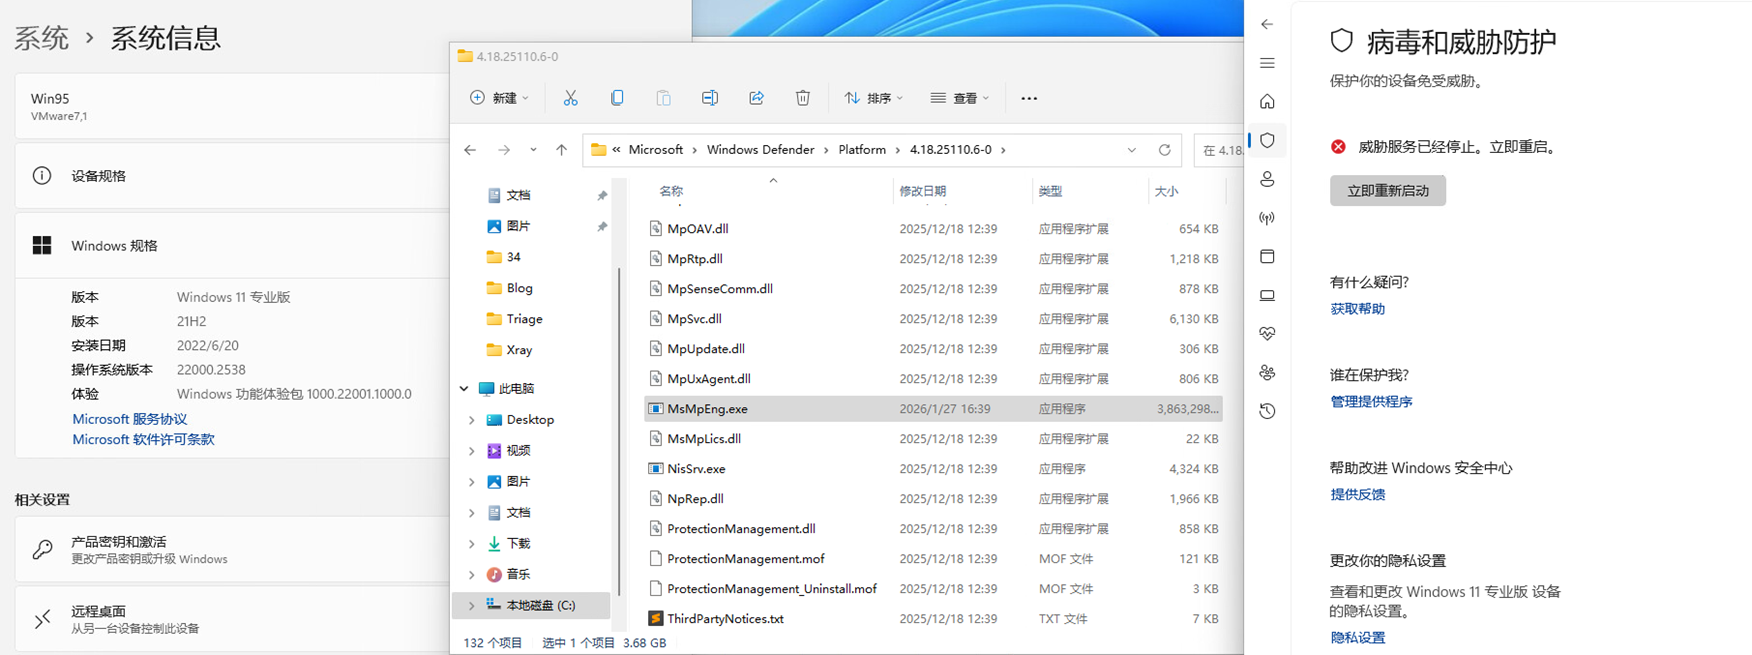This screenshot has height=655, width=1752.
Task: Open Device performance and health heart icon
Action: [1267, 333]
